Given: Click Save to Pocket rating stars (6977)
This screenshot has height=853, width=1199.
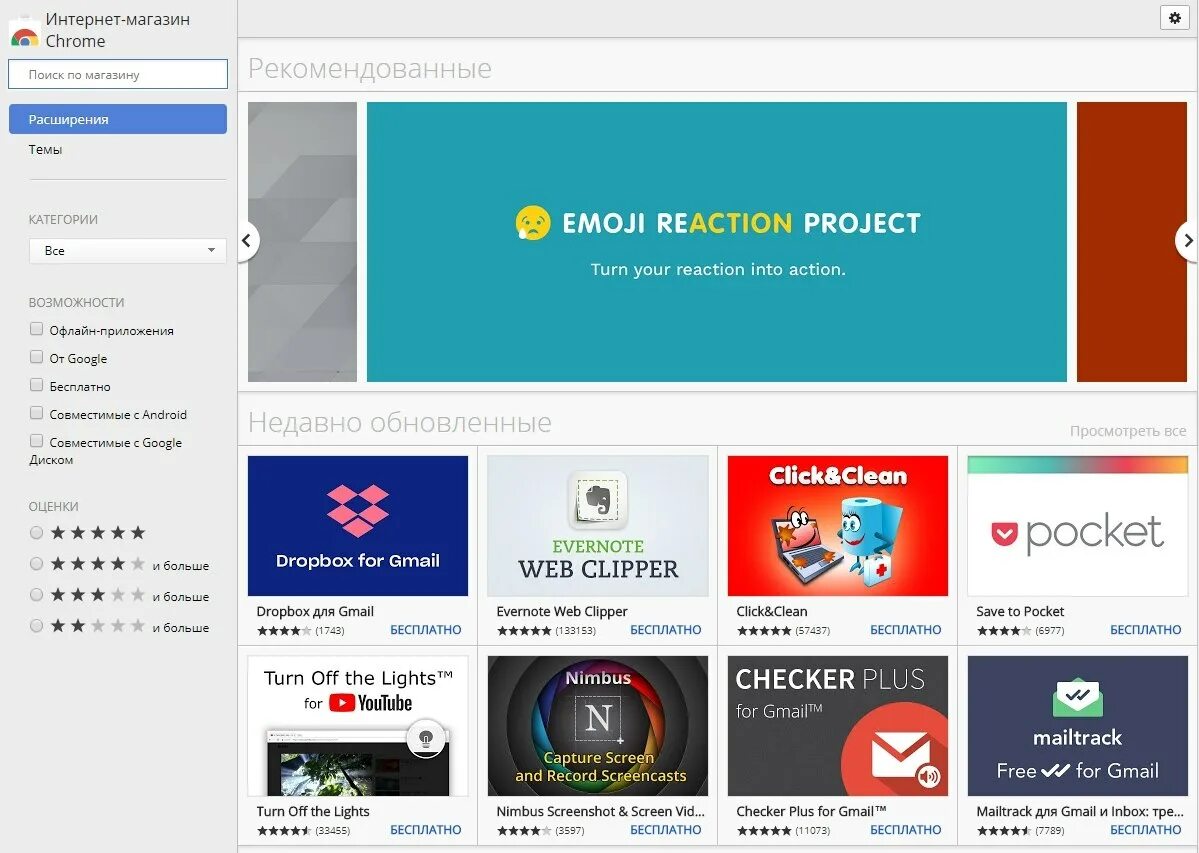Looking at the screenshot, I should tap(1004, 631).
